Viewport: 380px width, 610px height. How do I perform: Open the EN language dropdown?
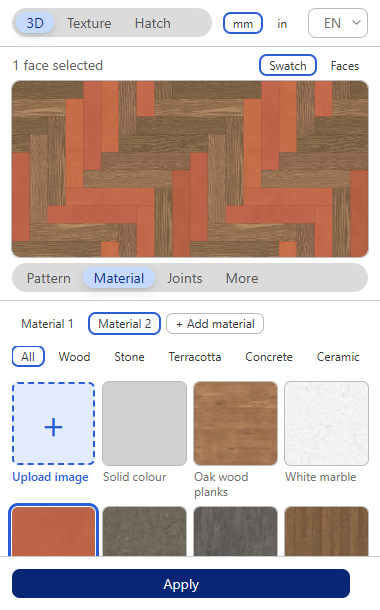coord(338,23)
